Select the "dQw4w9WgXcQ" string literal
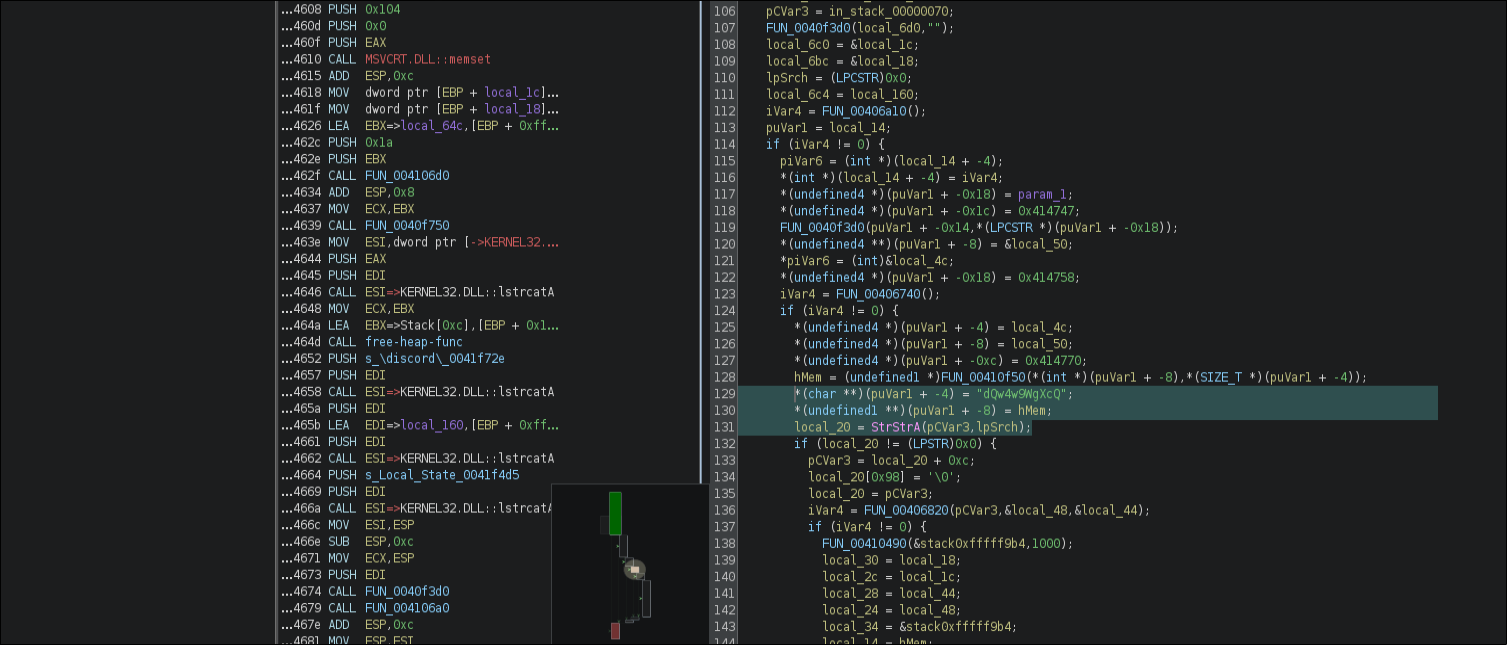The width and height of the screenshot is (1507, 645). pyautogui.click(x=1019, y=393)
